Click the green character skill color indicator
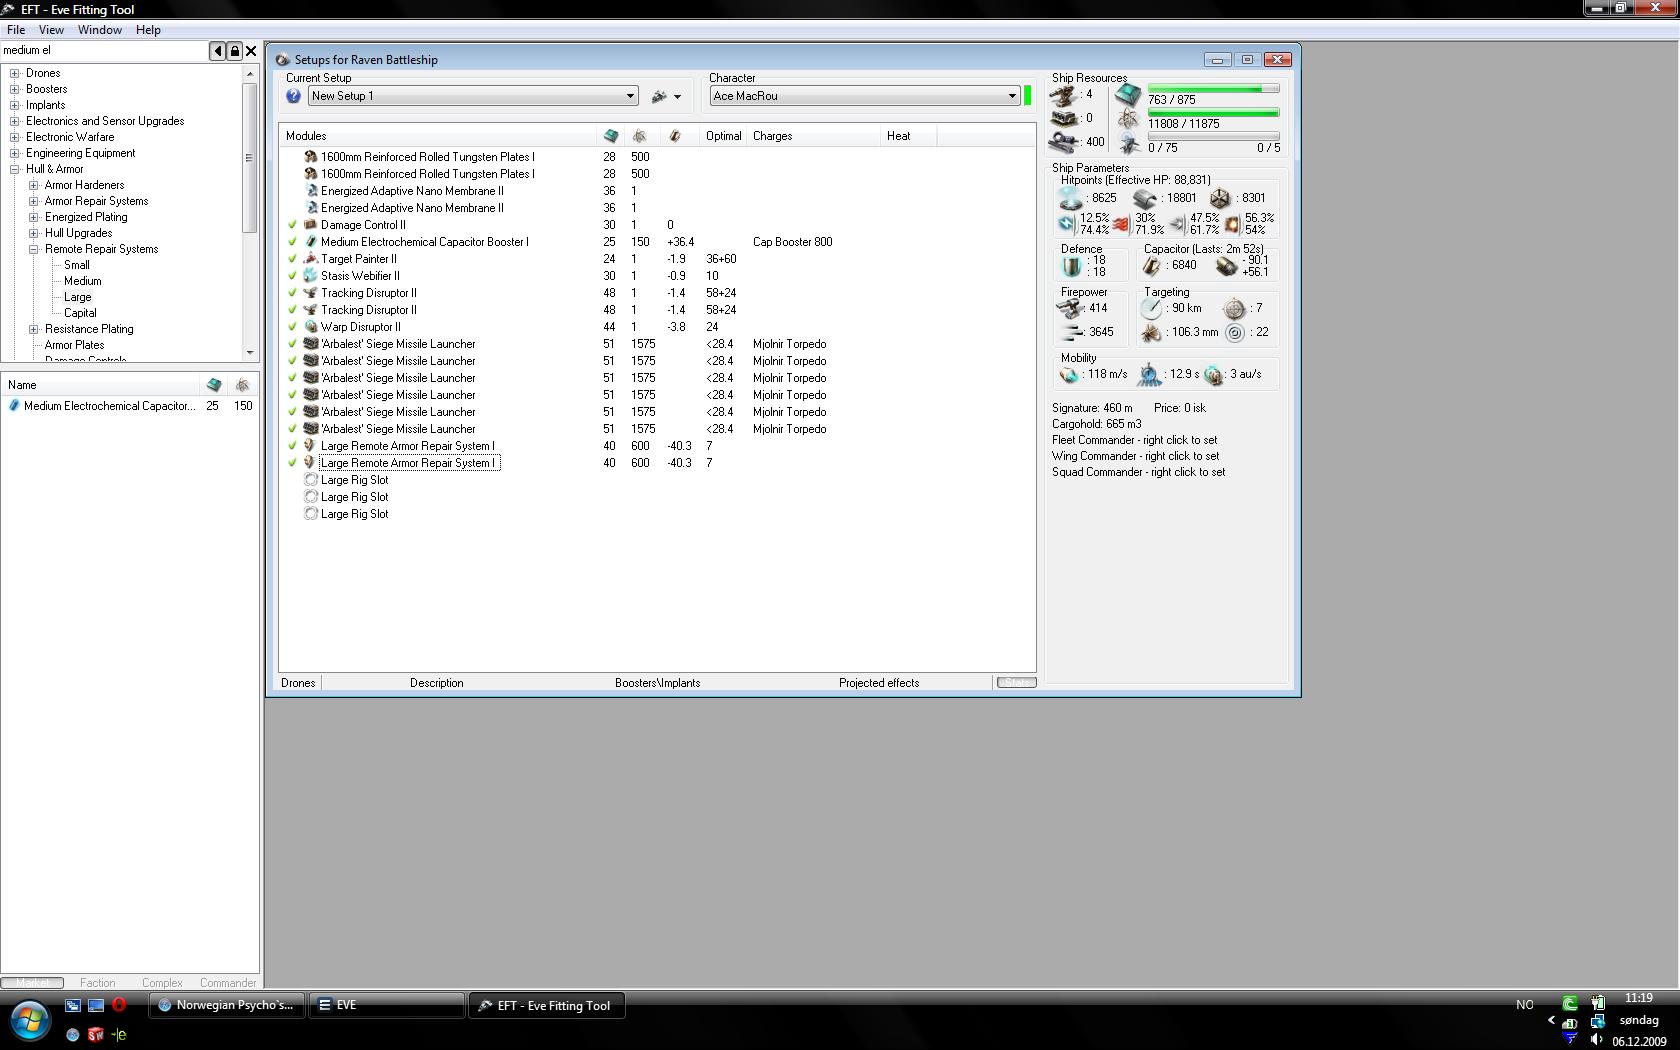1680x1050 pixels. pyautogui.click(x=1027, y=96)
